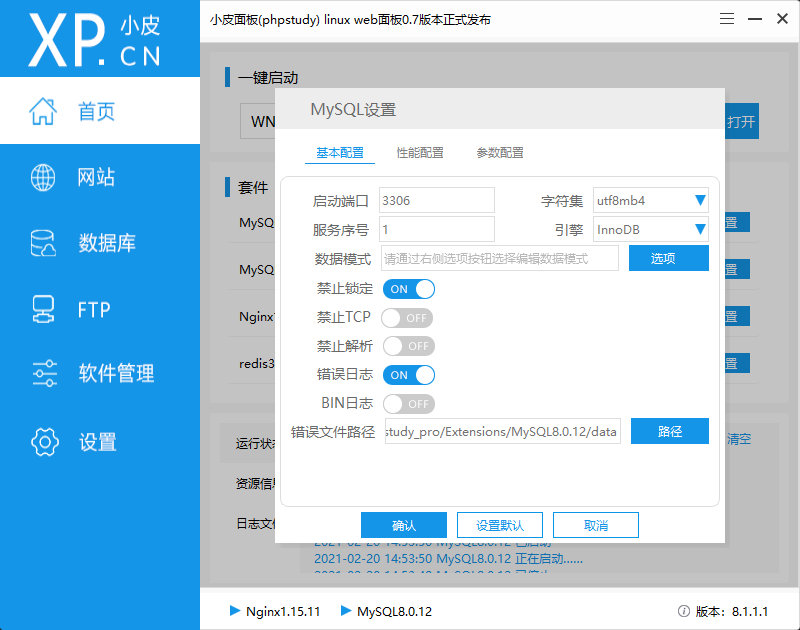Click the 服务序号 input field

437,229
